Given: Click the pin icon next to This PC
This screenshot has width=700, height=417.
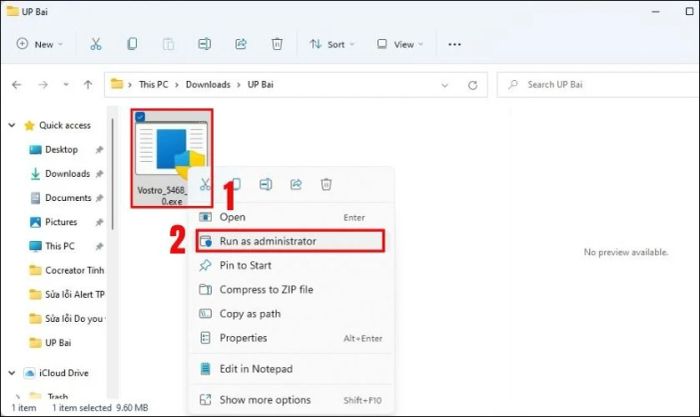Looking at the screenshot, I should [x=99, y=246].
